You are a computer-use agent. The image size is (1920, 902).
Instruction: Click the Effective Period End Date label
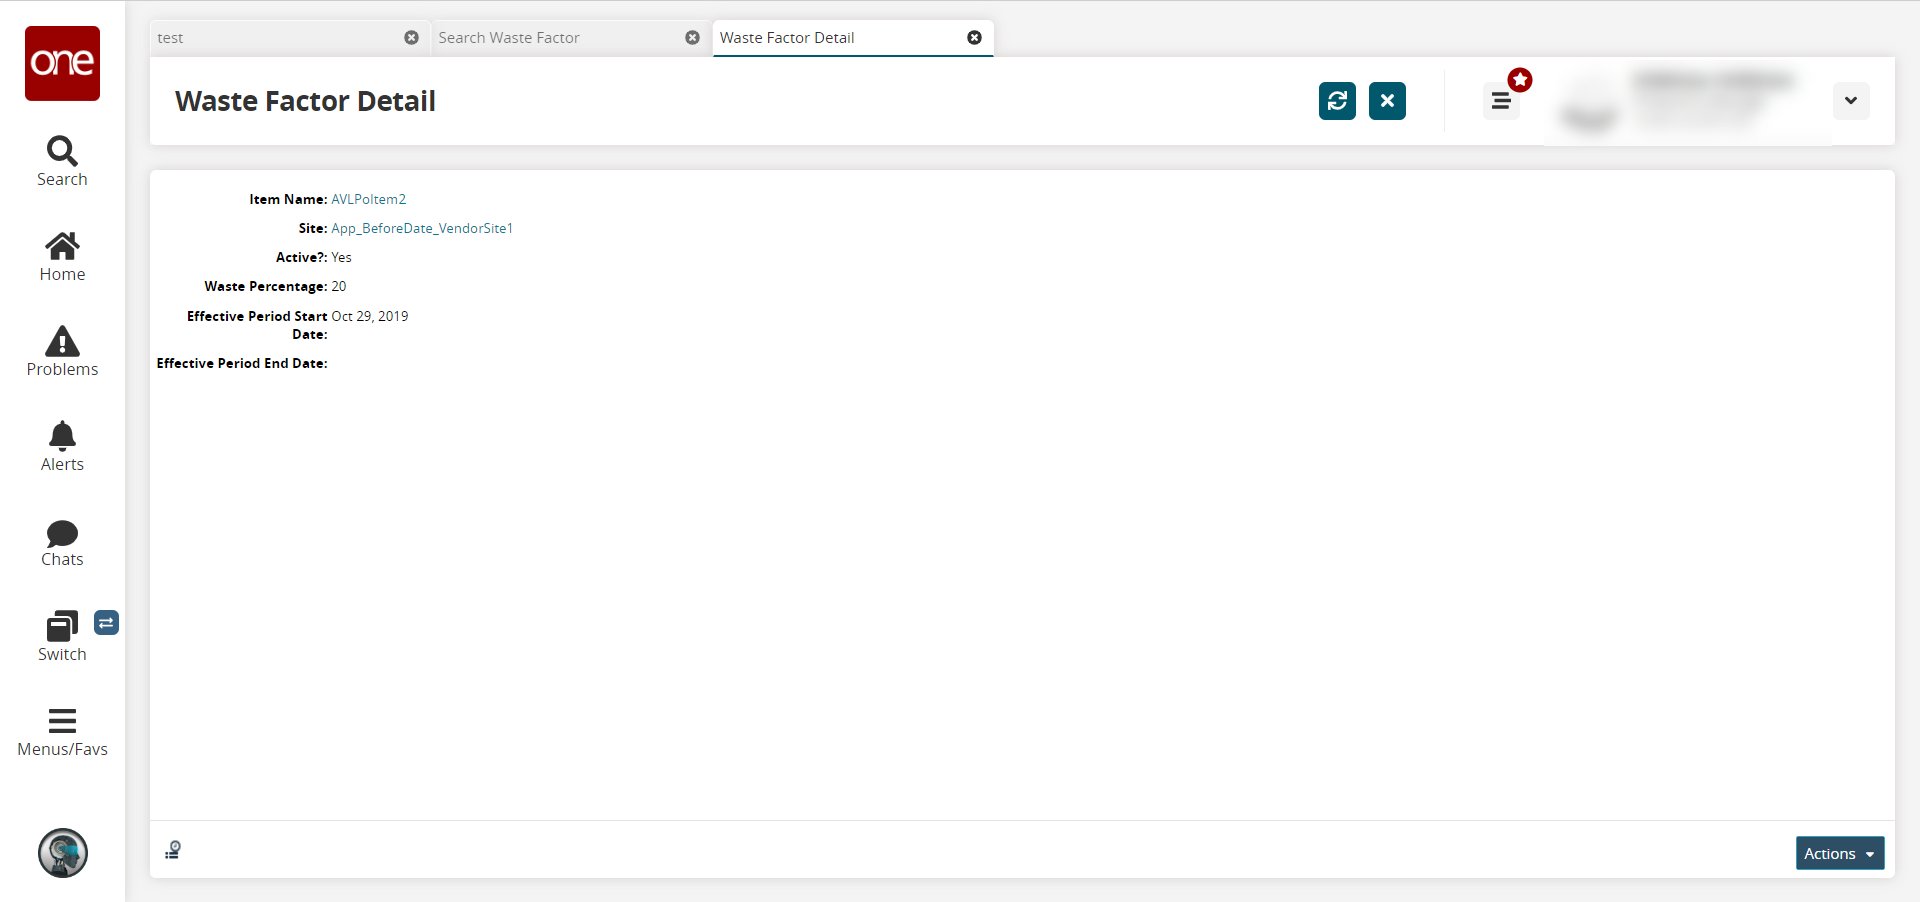[x=242, y=364]
